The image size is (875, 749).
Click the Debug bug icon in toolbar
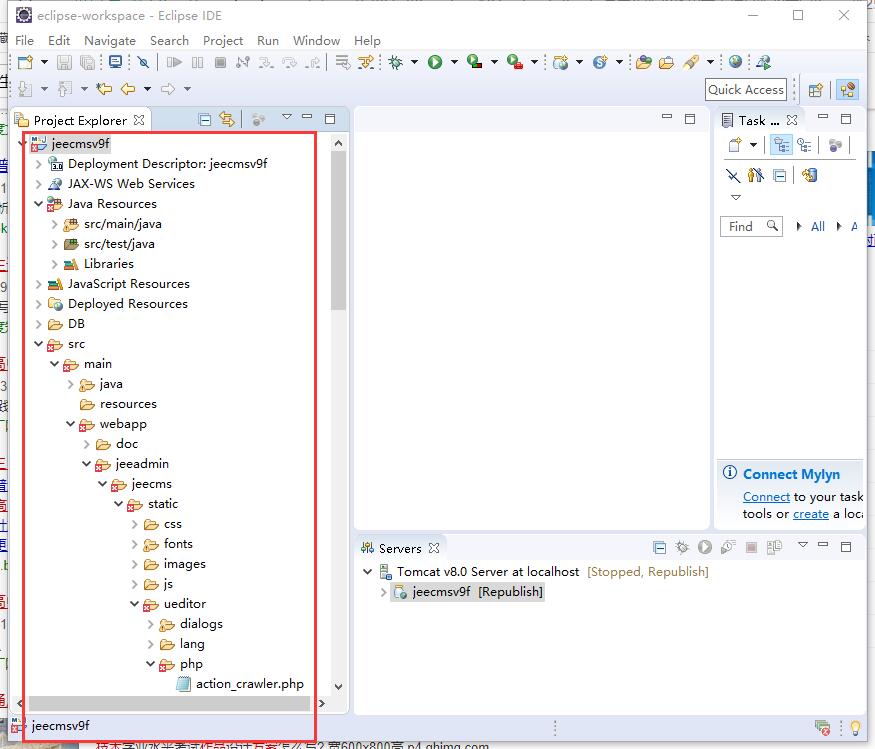[396, 62]
